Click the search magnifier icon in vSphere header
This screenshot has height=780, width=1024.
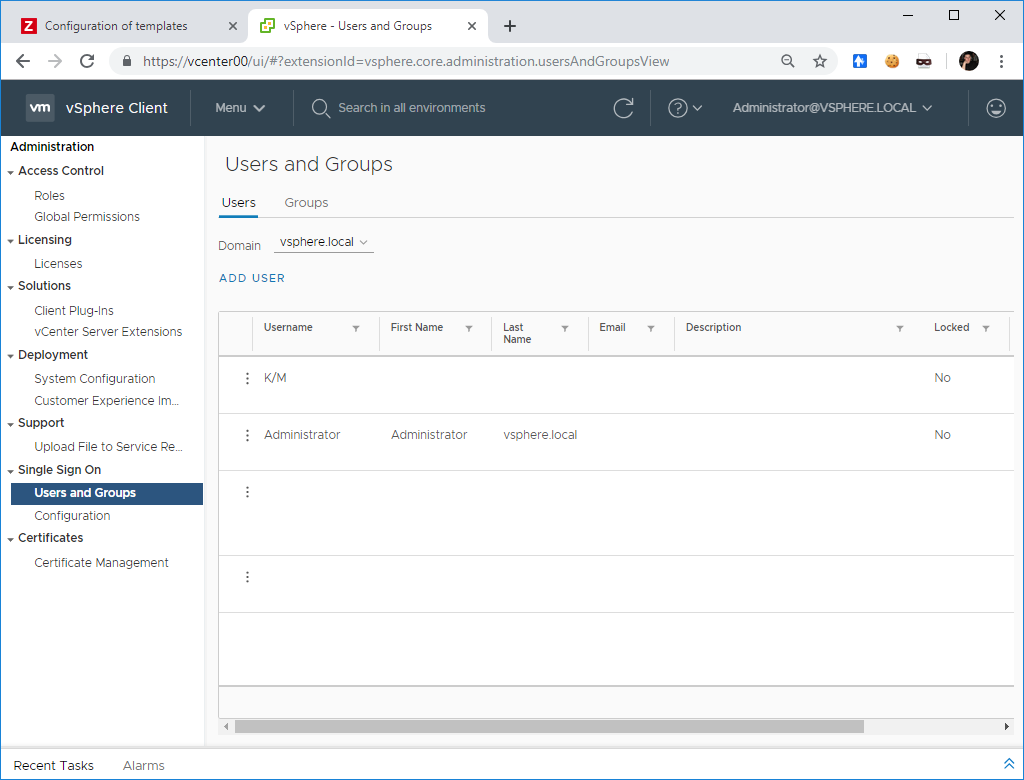coord(320,108)
